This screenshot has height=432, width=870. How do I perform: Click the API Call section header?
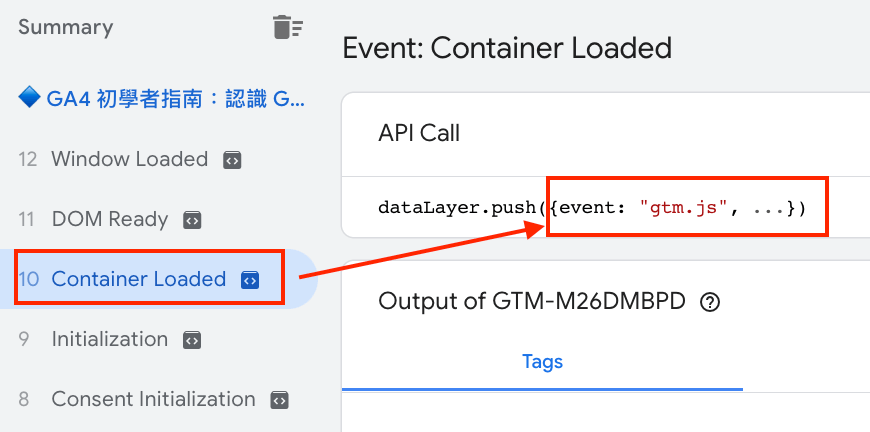(419, 133)
